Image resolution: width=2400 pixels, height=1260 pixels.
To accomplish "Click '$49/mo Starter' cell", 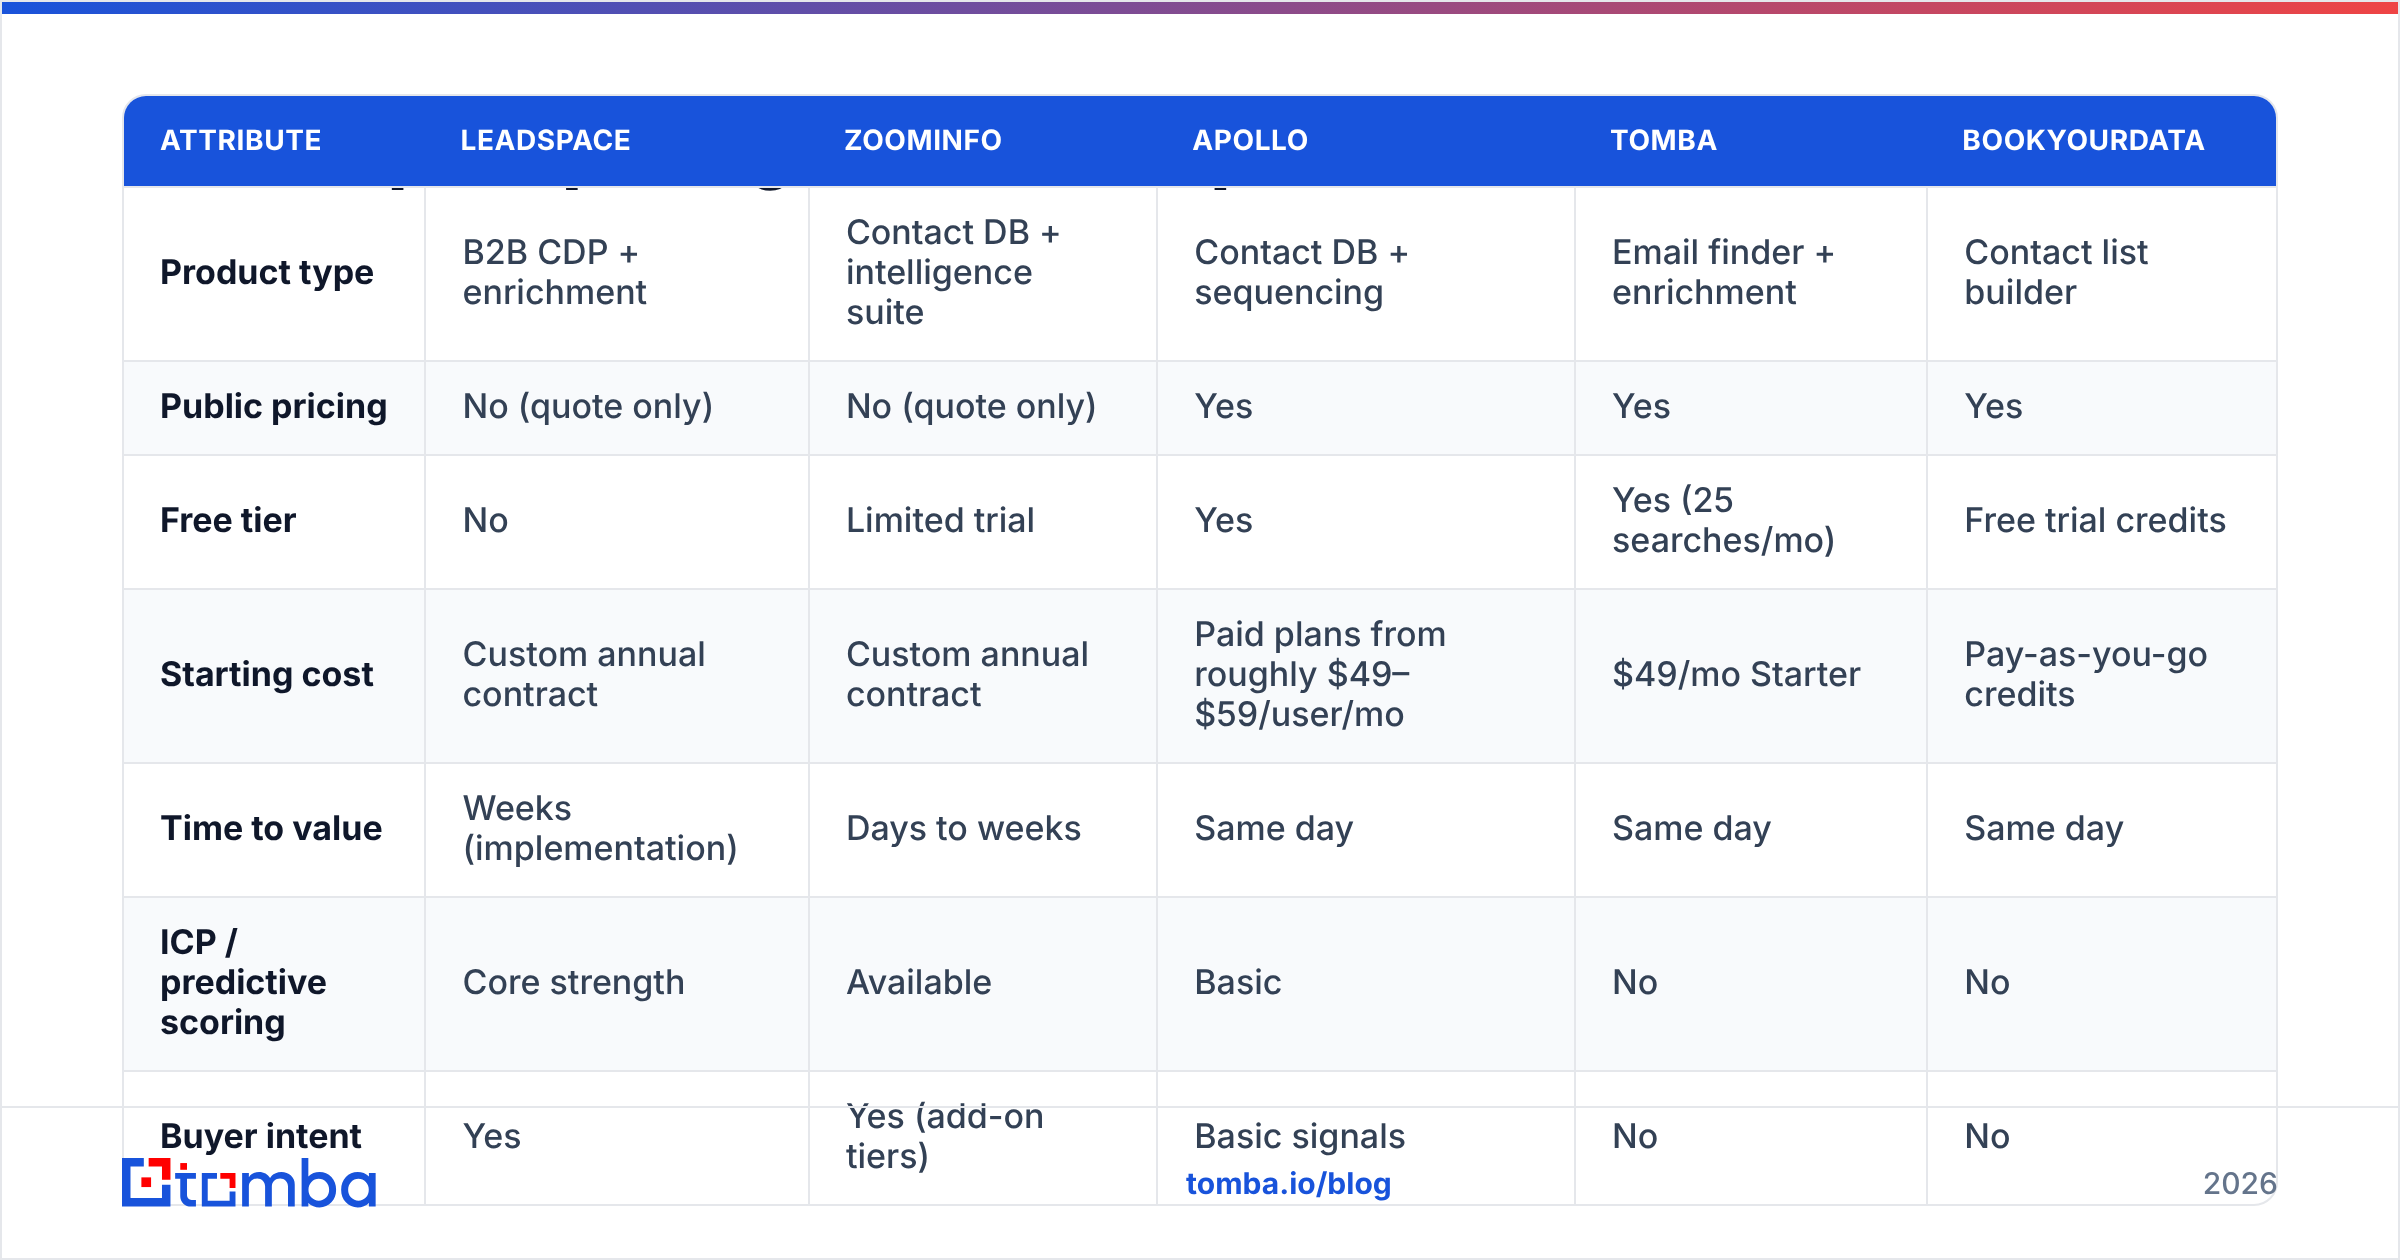I will (1751, 675).
